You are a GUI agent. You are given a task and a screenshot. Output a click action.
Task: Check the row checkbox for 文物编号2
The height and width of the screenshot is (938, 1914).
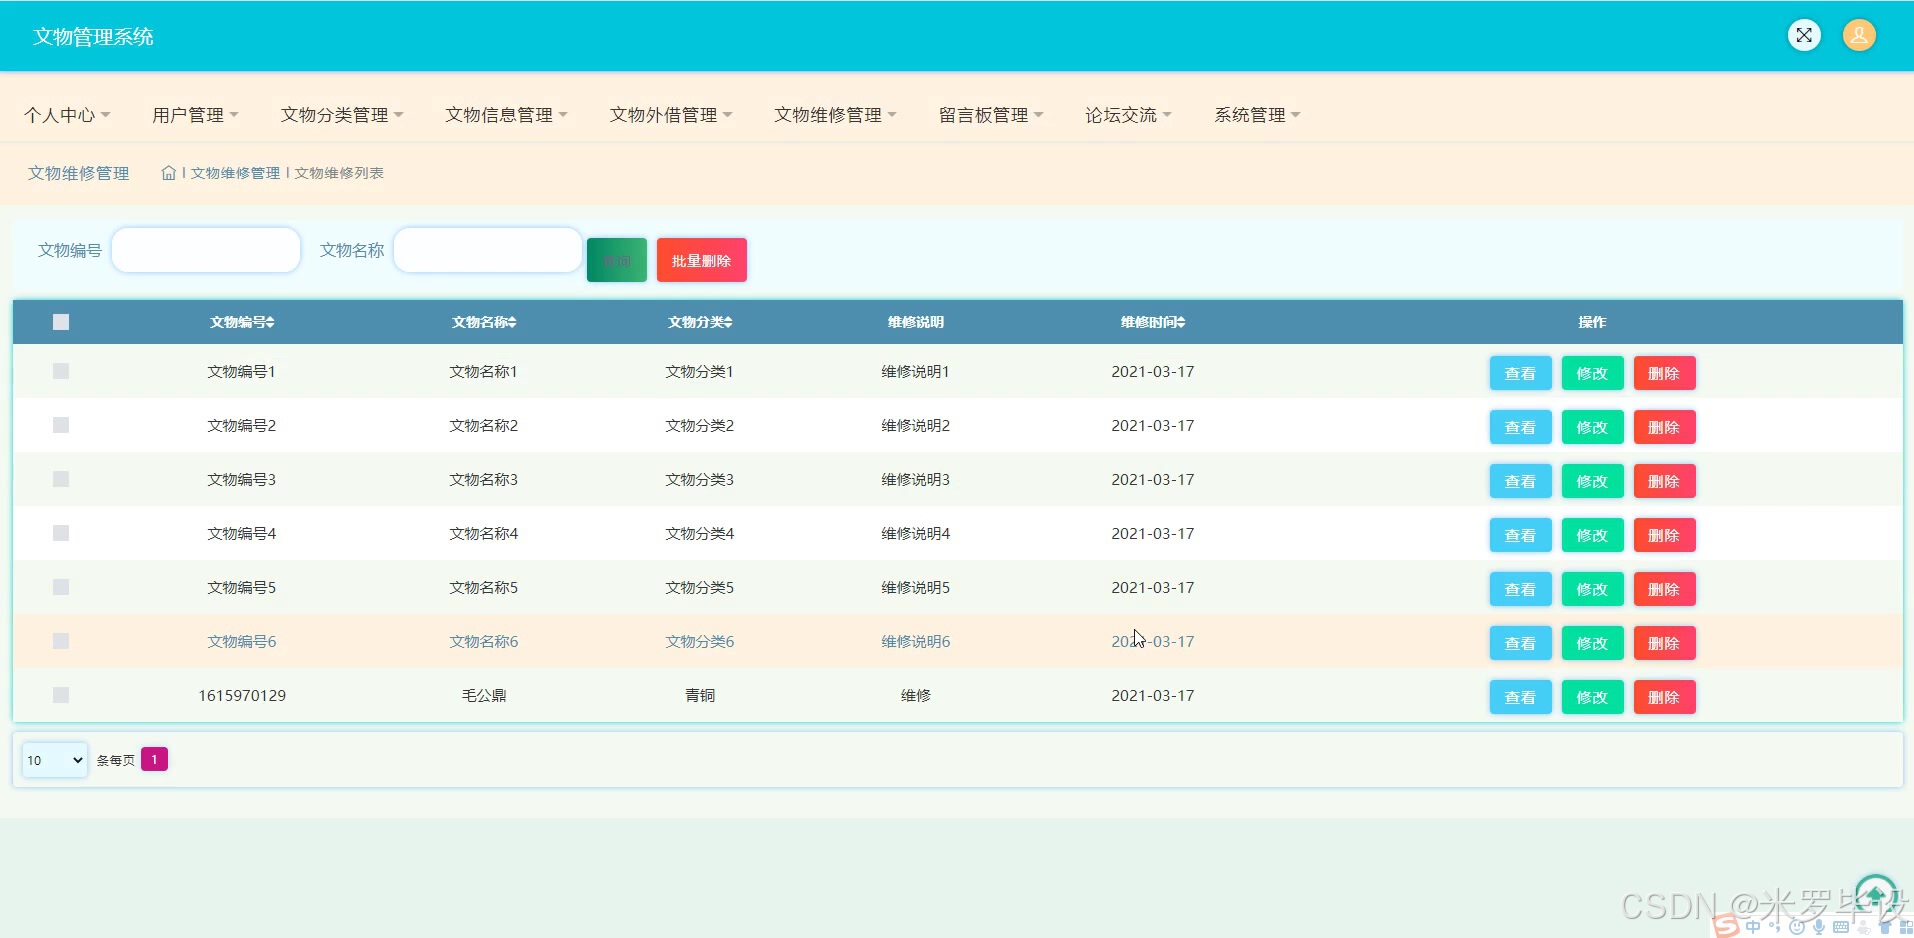coord(61,425)
